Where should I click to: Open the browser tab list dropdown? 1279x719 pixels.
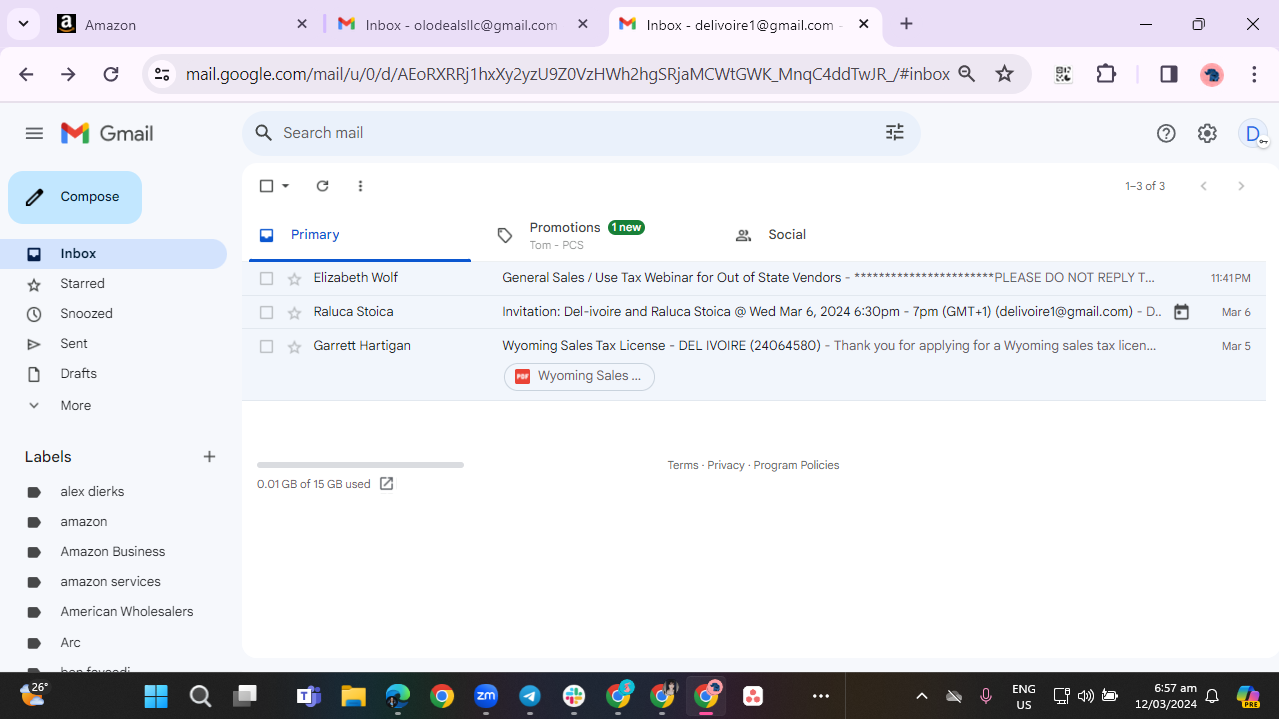23,24
